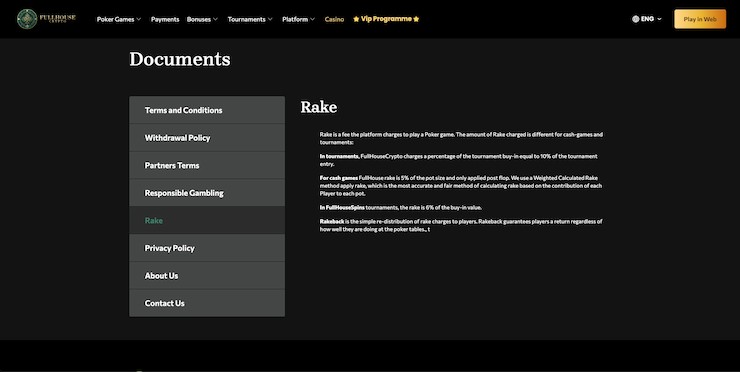Select the Rake sidebar item
The width and height of the screenshot is (740, 372).
pyautogui.click(x=207, y=220)
